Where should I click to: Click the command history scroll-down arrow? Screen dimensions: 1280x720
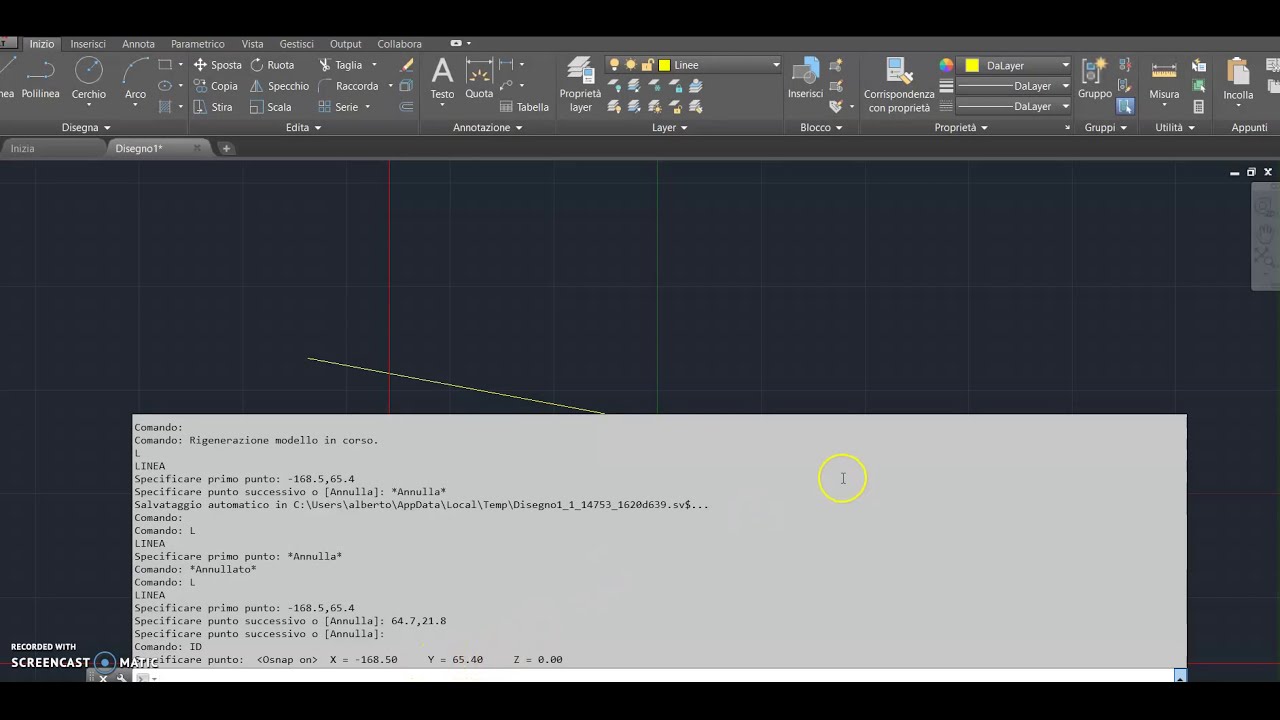[x=1180, y=677]
